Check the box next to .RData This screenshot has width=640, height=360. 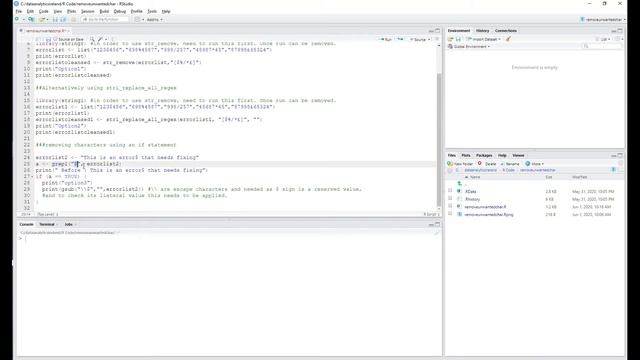450,191
